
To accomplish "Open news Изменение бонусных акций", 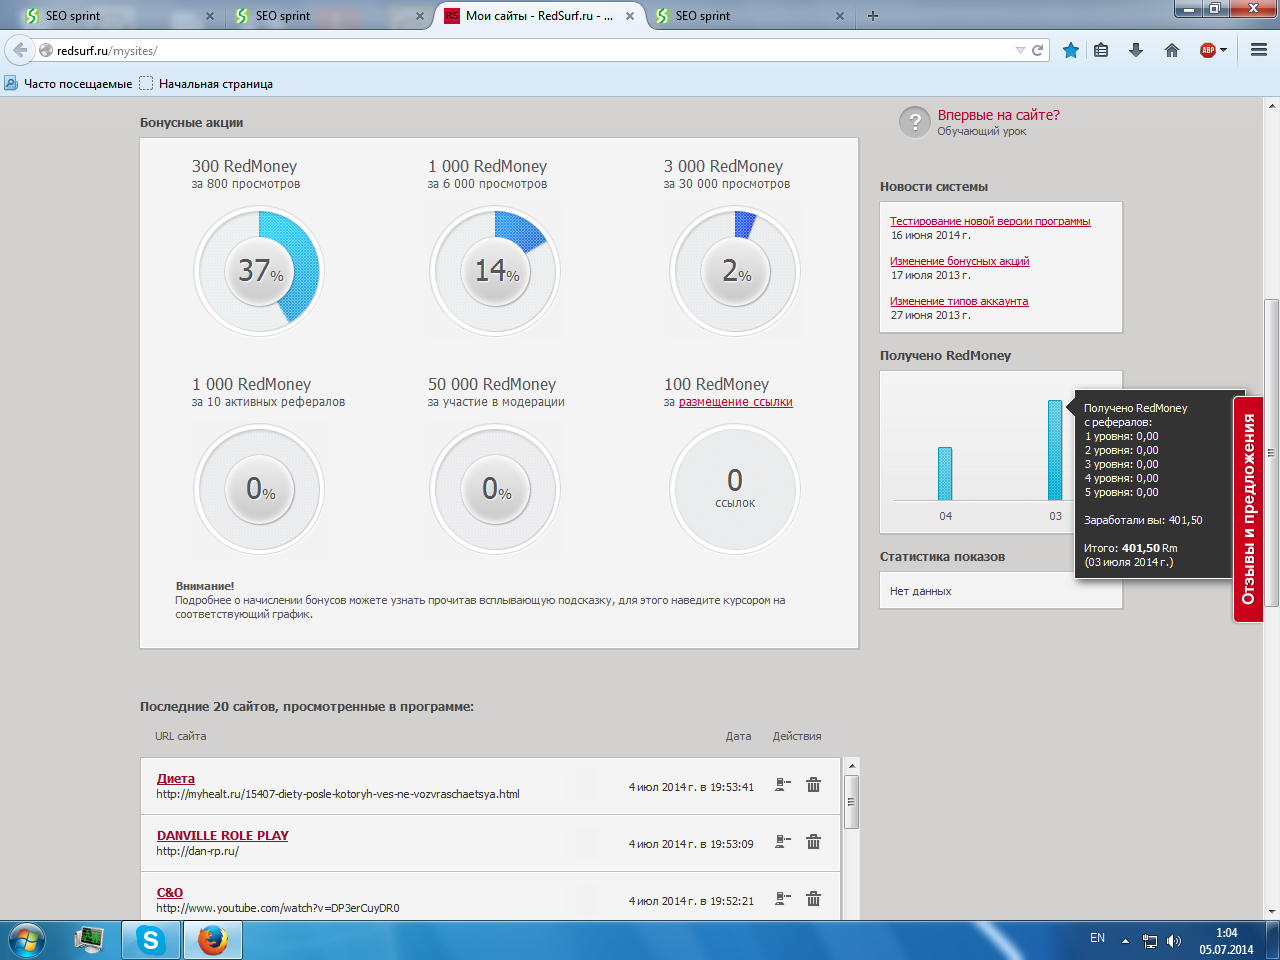I will pos(960,261).
